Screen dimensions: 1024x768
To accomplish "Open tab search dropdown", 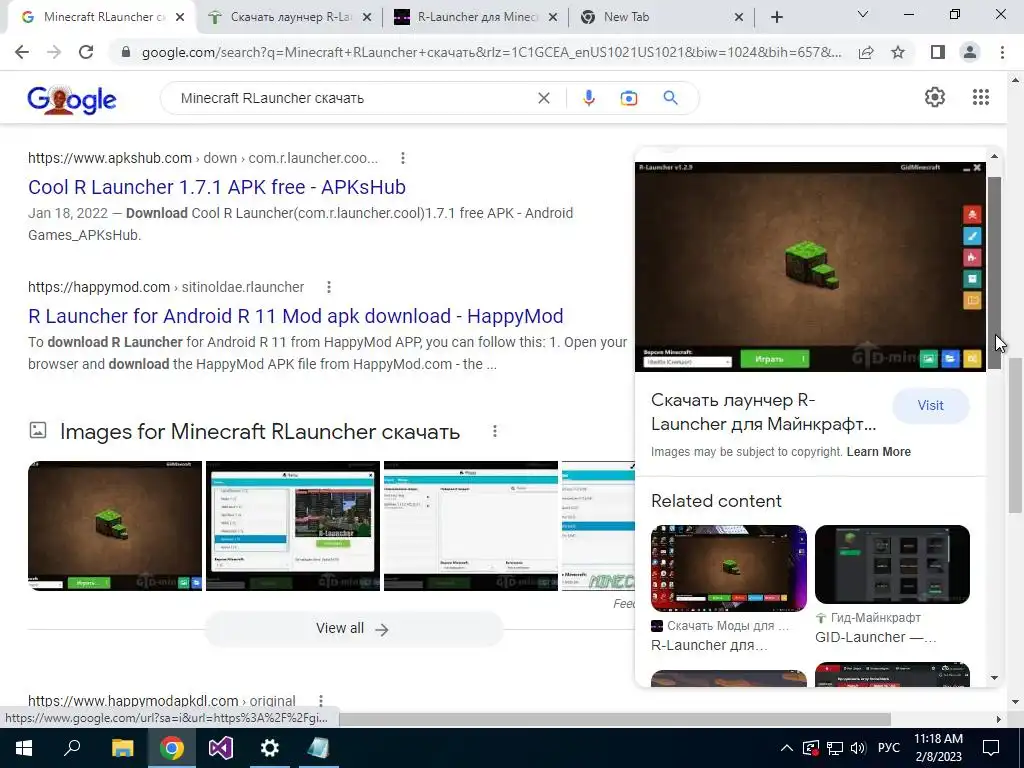I will click(x=863, y=14).
